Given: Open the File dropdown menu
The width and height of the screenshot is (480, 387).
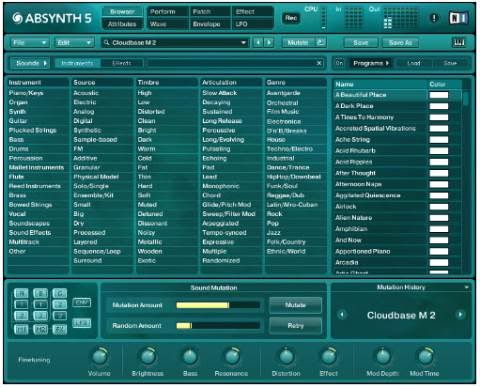Looking at the screenshot, I should tap(29, 43).
